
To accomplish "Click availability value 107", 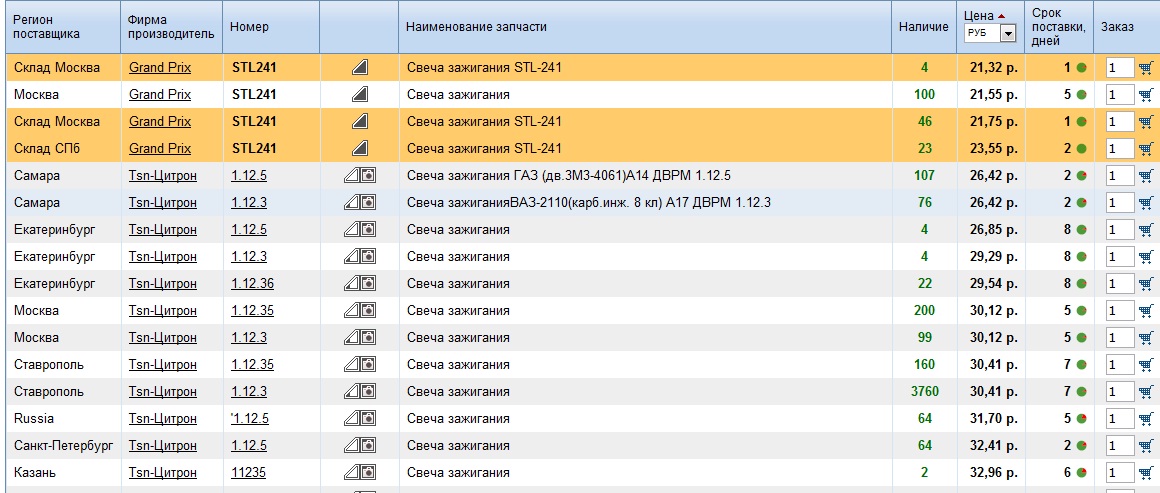I will coord(924,175).
